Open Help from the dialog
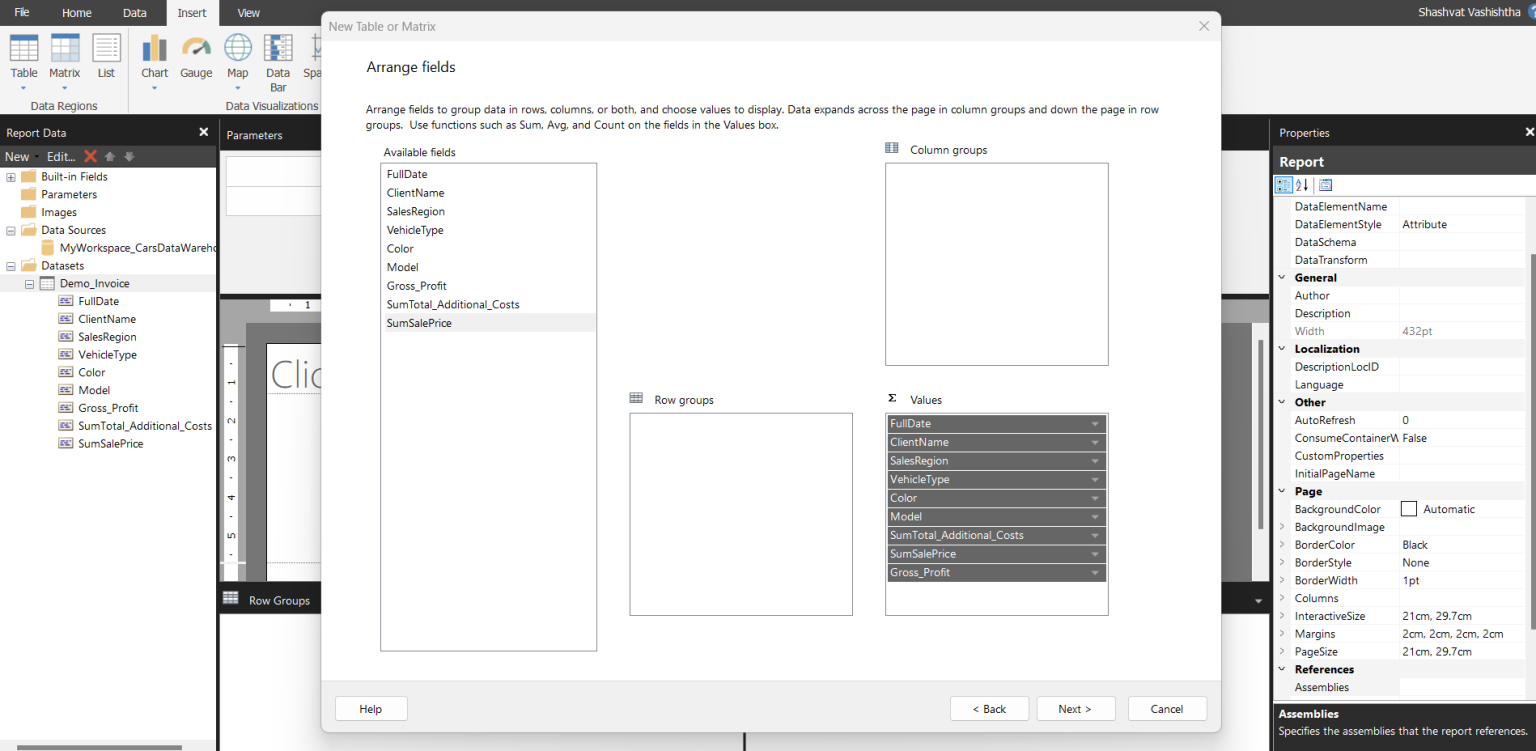1536x751 pixels. pos(370,708)
